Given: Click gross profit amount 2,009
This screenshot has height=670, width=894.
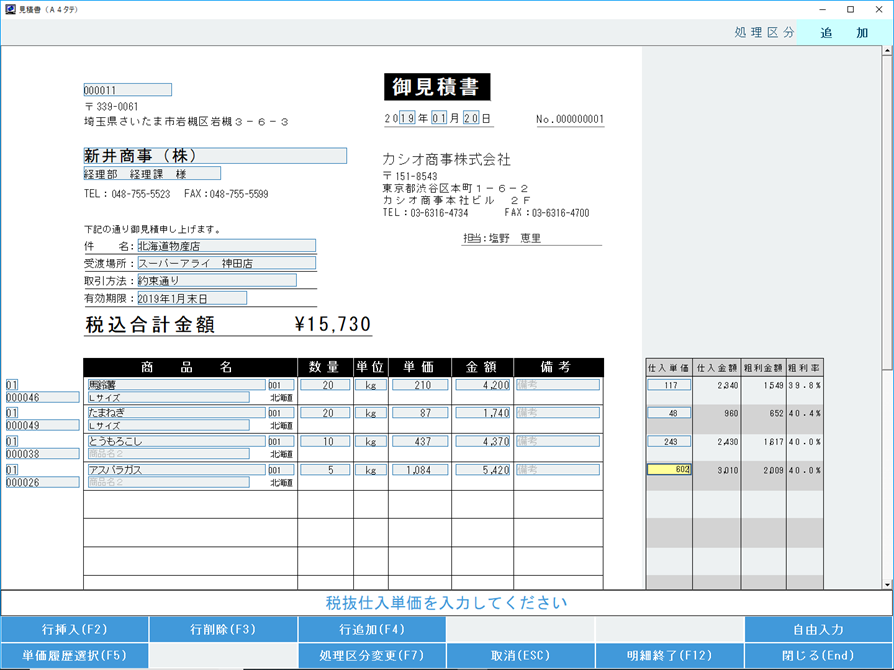Looking at the screenshot, I should pyautogui.click(x=774, y=470).
